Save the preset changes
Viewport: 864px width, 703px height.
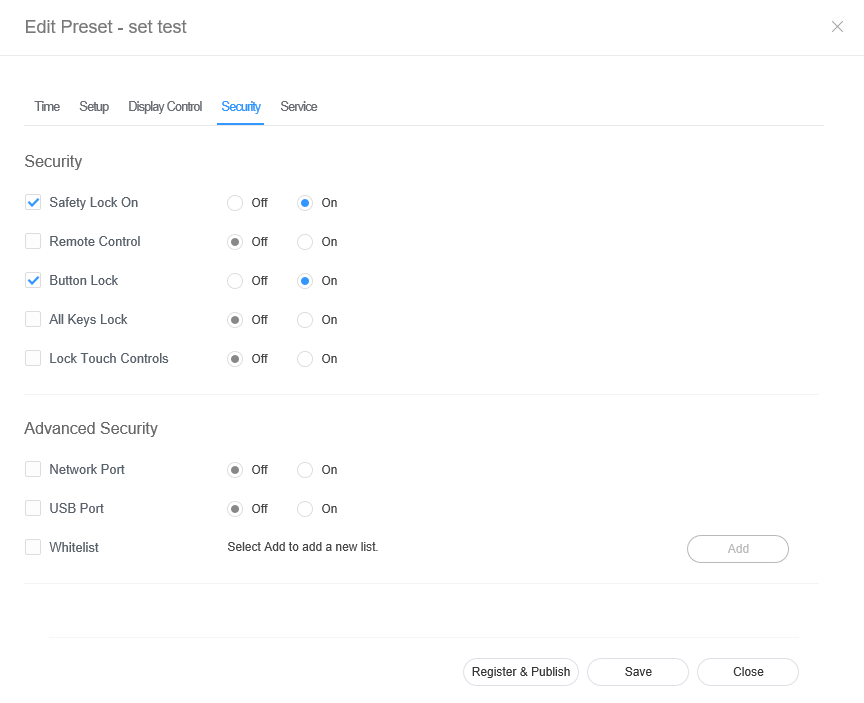[x=638, y=672]
